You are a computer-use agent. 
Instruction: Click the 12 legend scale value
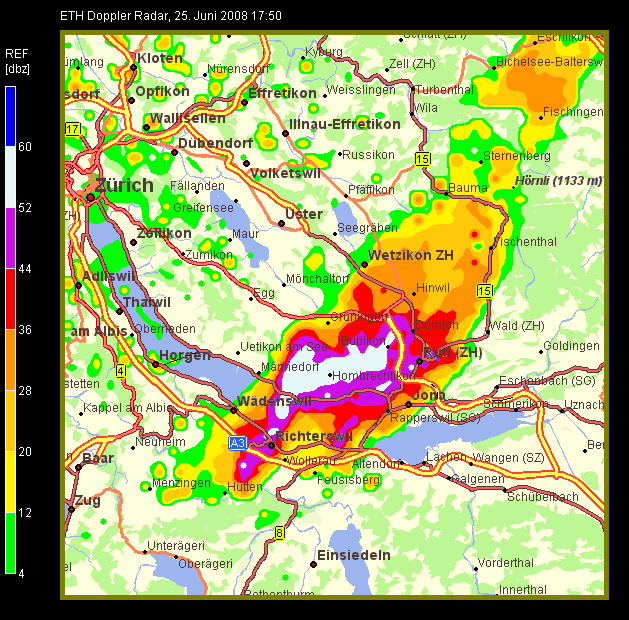pyautogui.click(x=25, y=513)
